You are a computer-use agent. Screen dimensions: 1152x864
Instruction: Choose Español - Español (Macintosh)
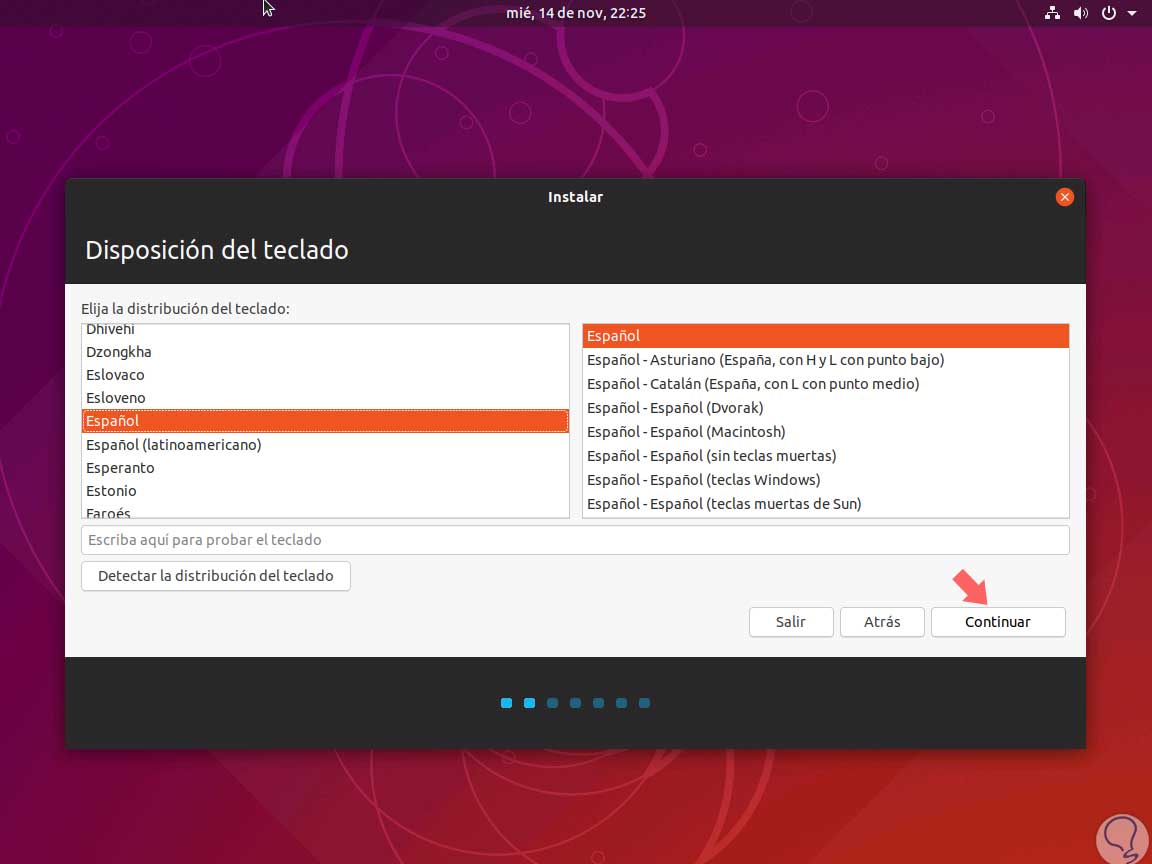coord(826,432)
